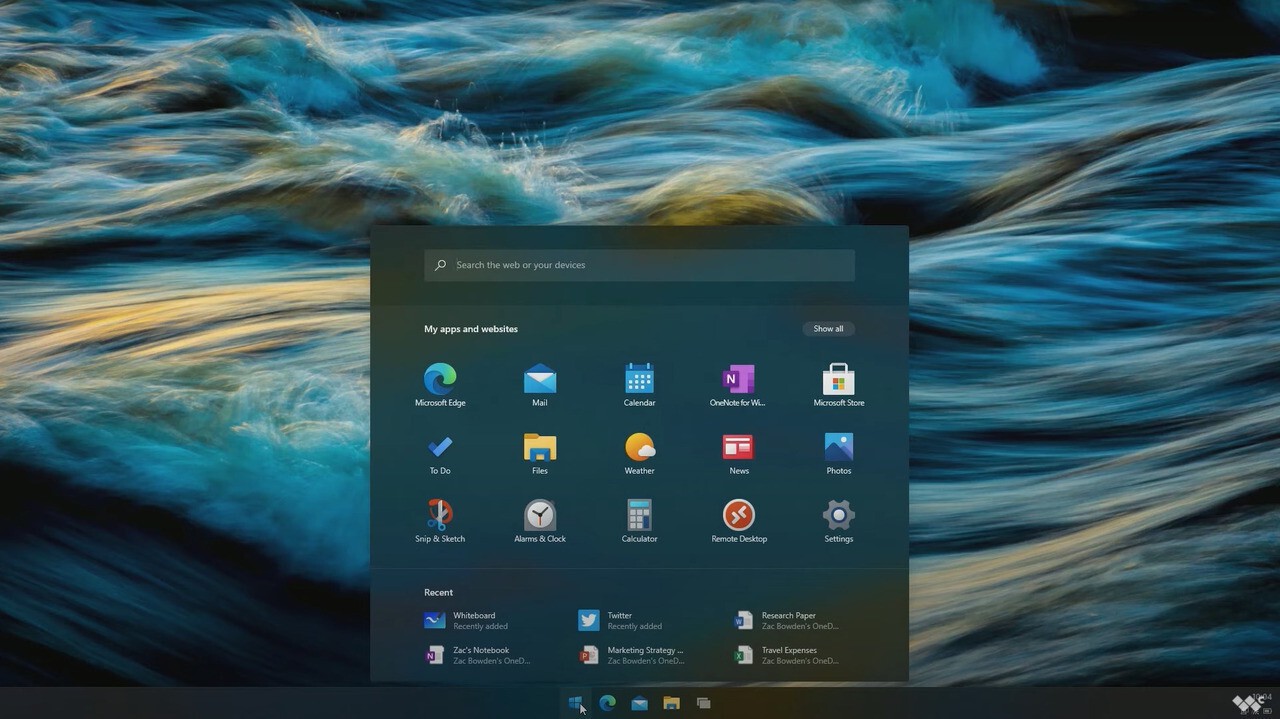Screen dimensions: 1280x719
Task: Click the Start button on the taskbar
Action: [575, 703]
